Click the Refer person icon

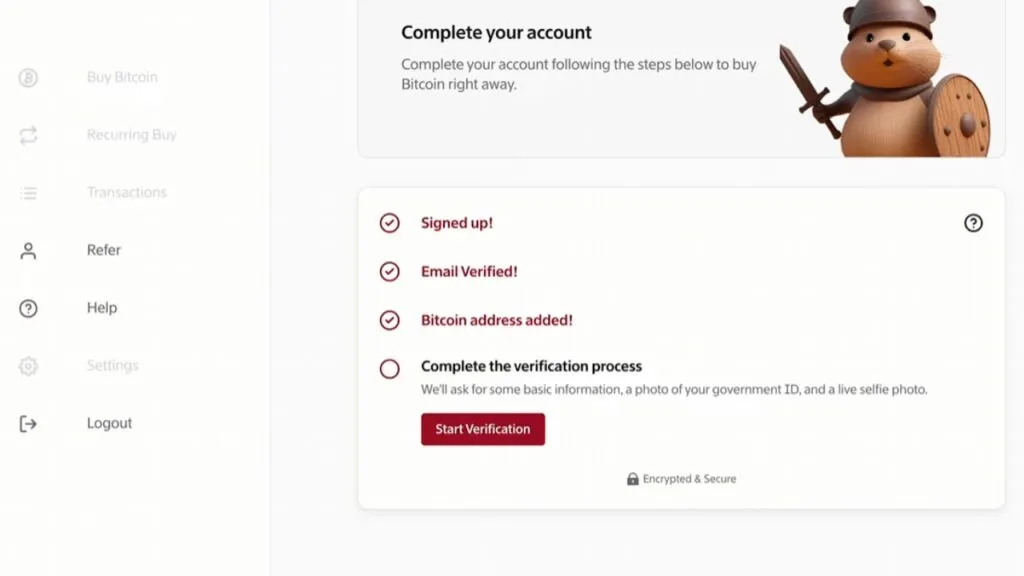pos(28,251)
